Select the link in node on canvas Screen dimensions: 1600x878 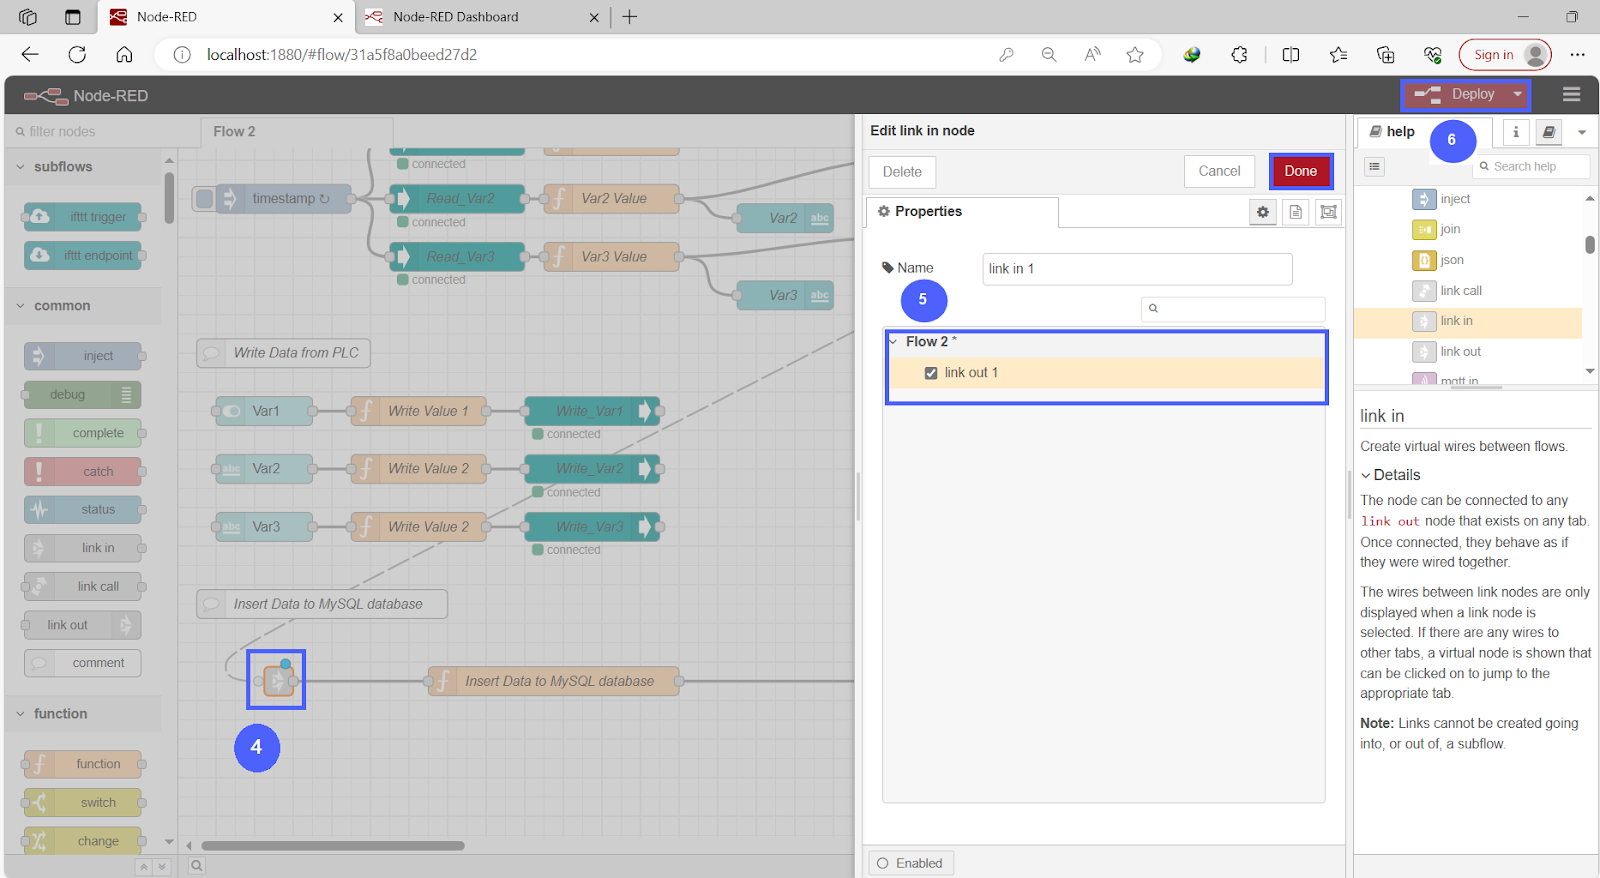277,681
